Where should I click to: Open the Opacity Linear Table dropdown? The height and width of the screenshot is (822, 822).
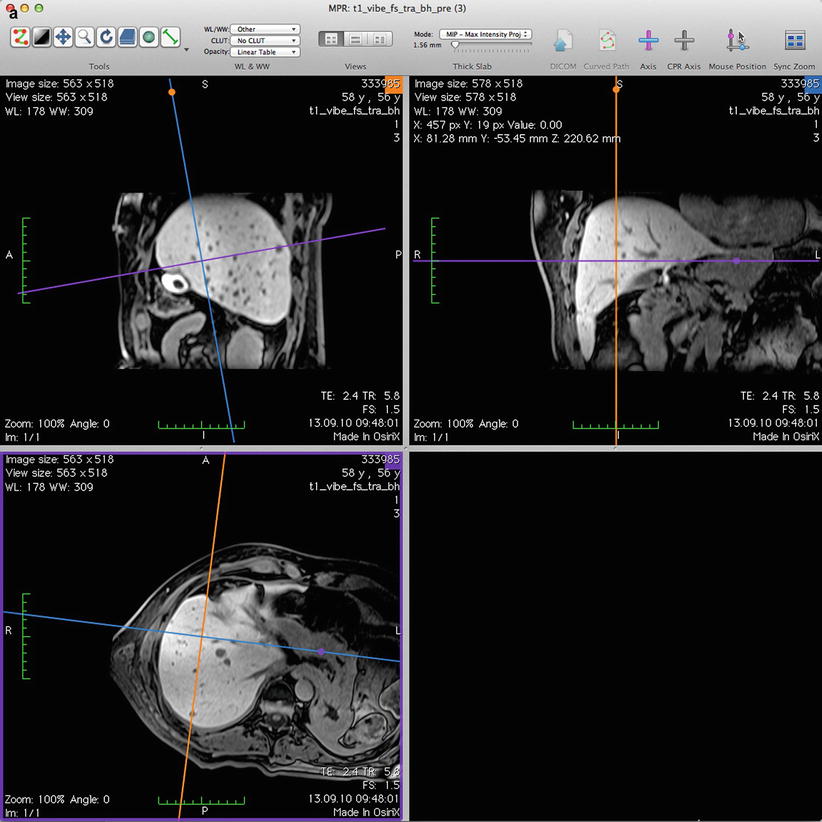(265, 52)
